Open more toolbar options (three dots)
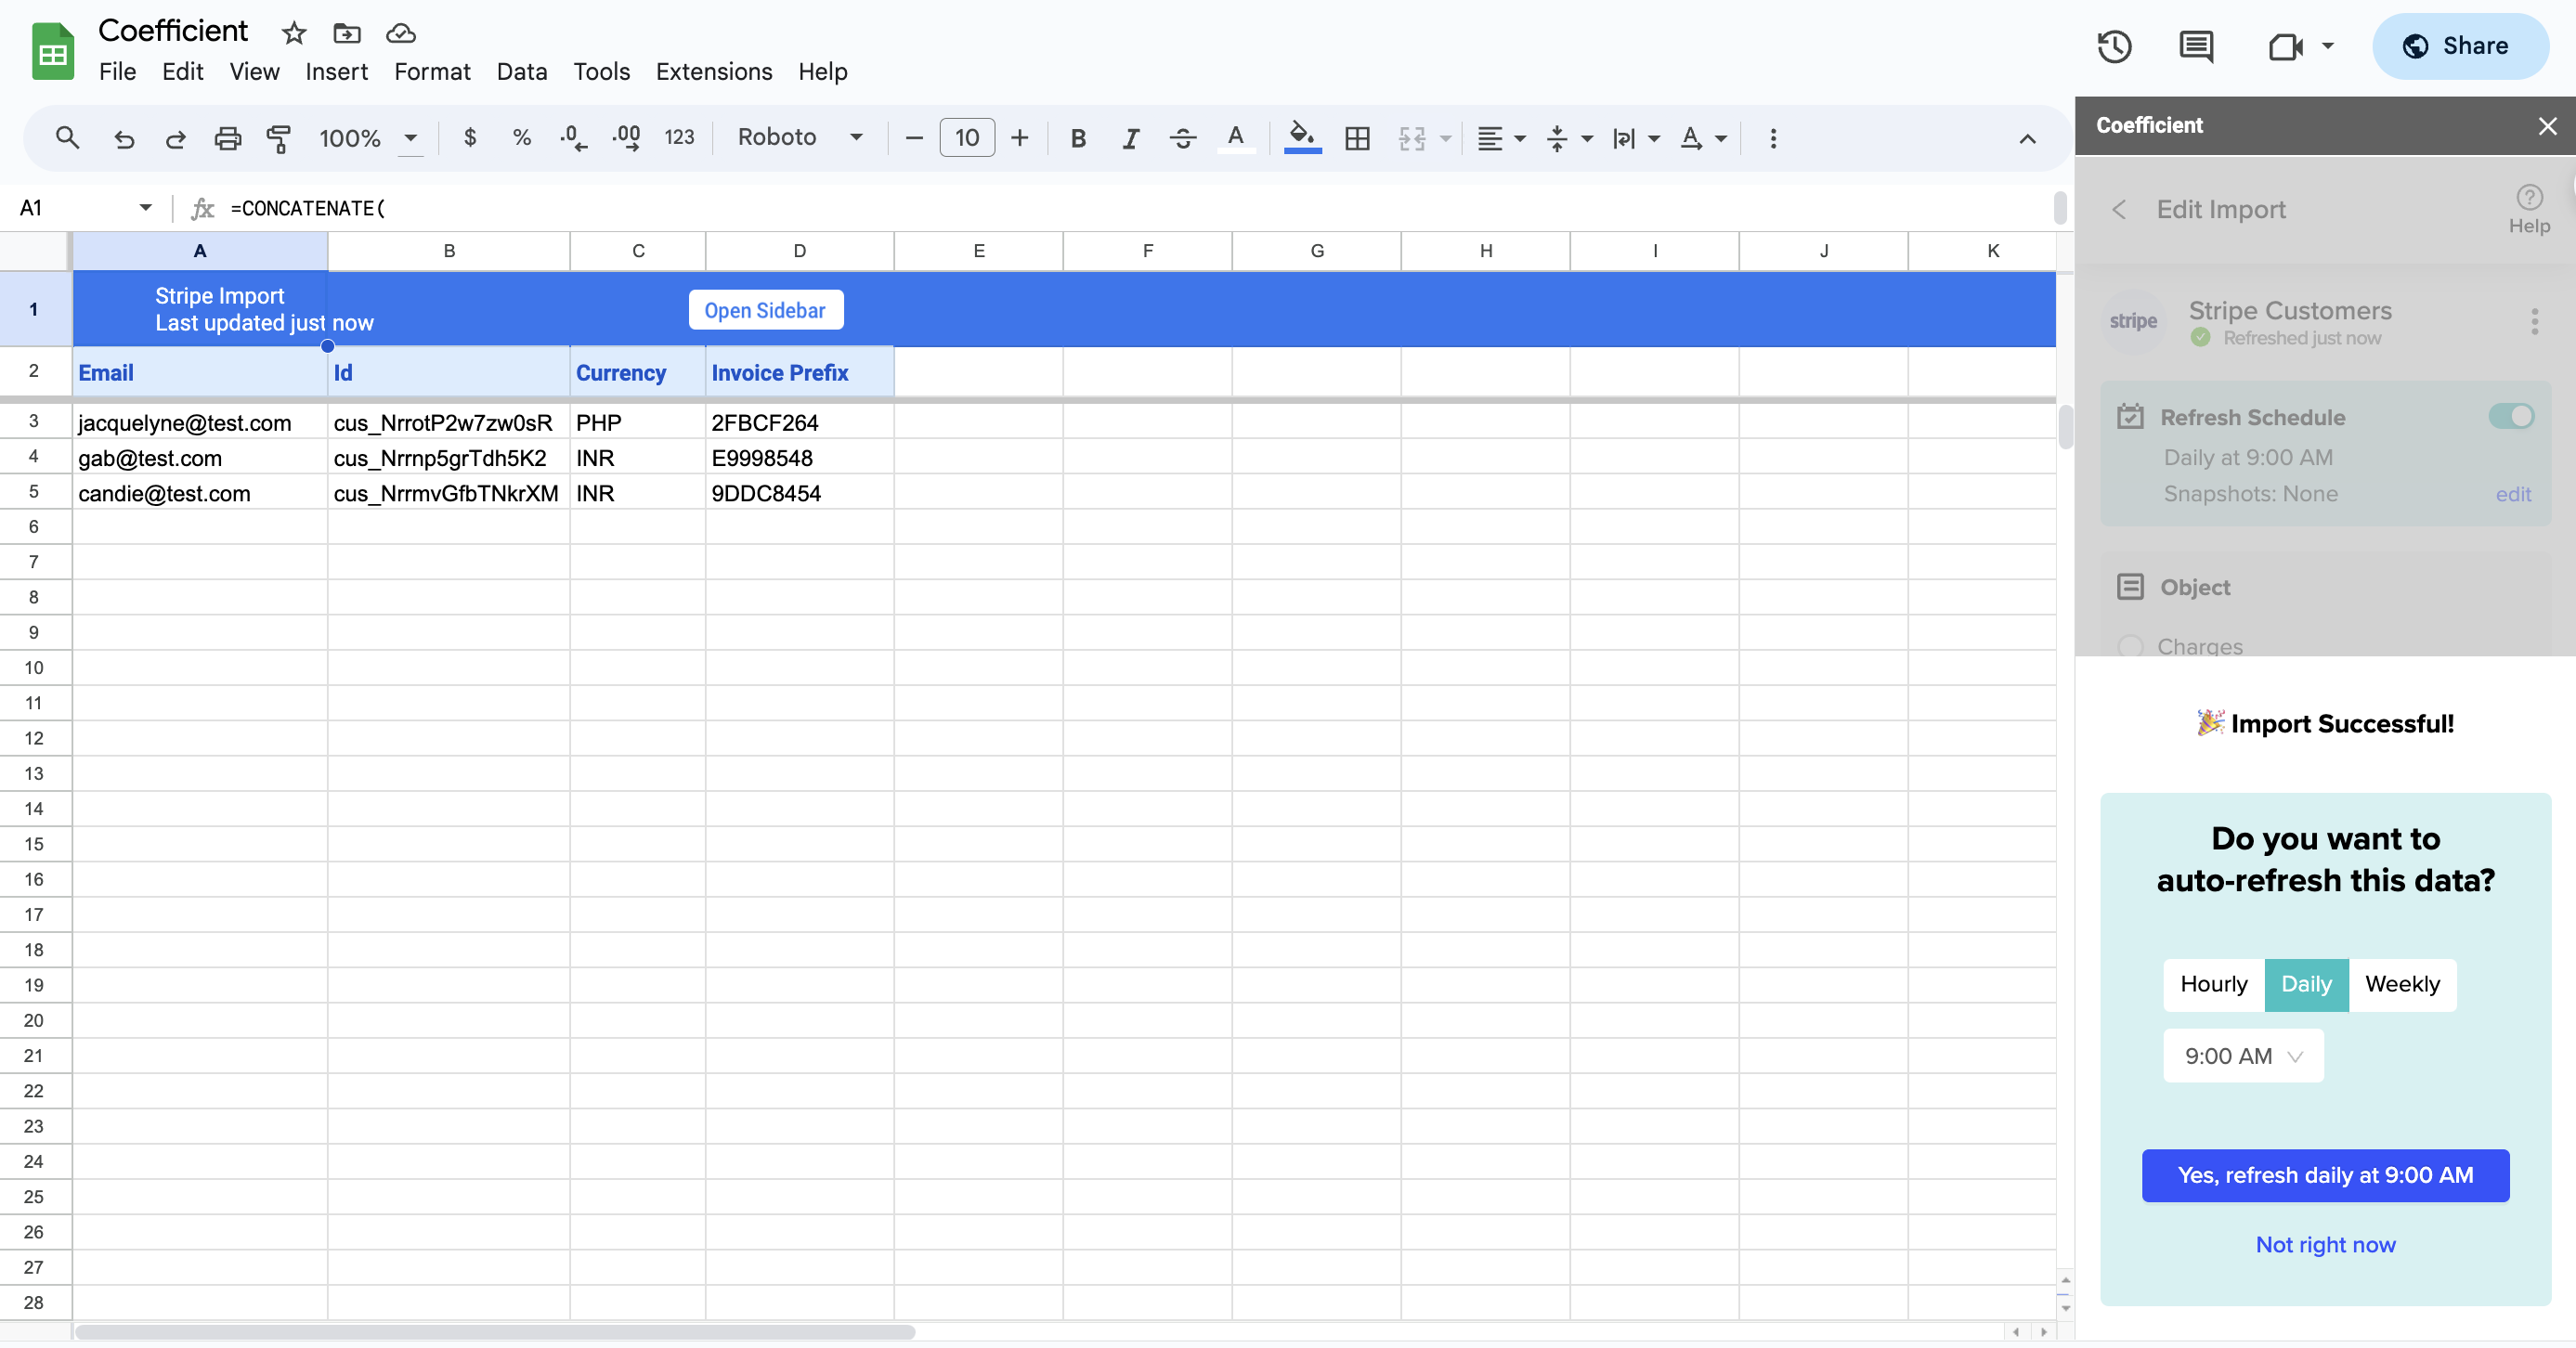The image size is (2576, 1348). (x=1773, y=138)
